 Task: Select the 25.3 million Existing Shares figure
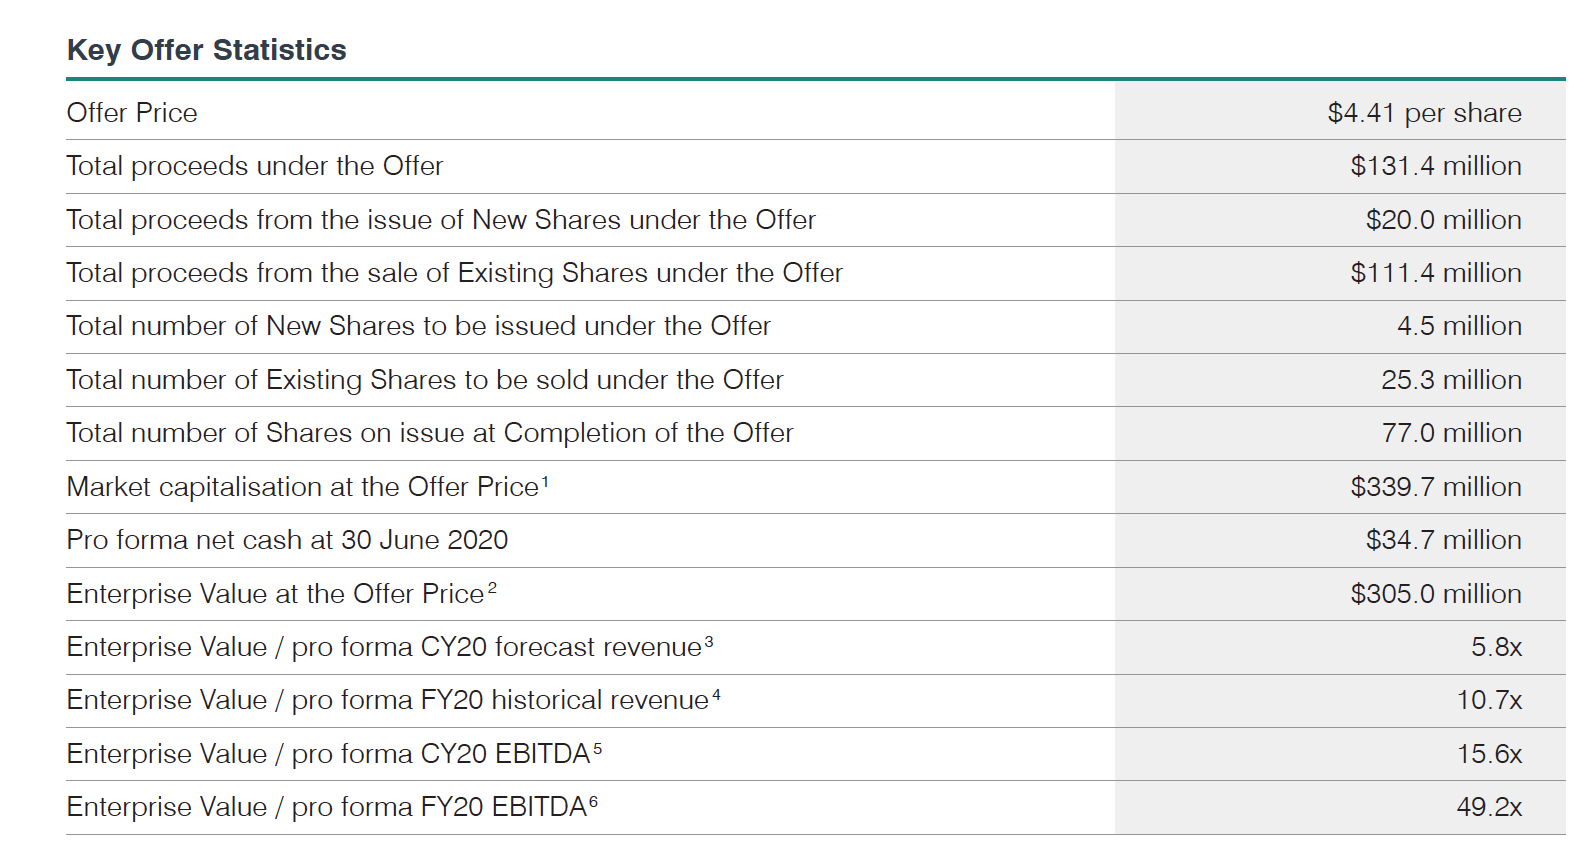coord(1451,380)
